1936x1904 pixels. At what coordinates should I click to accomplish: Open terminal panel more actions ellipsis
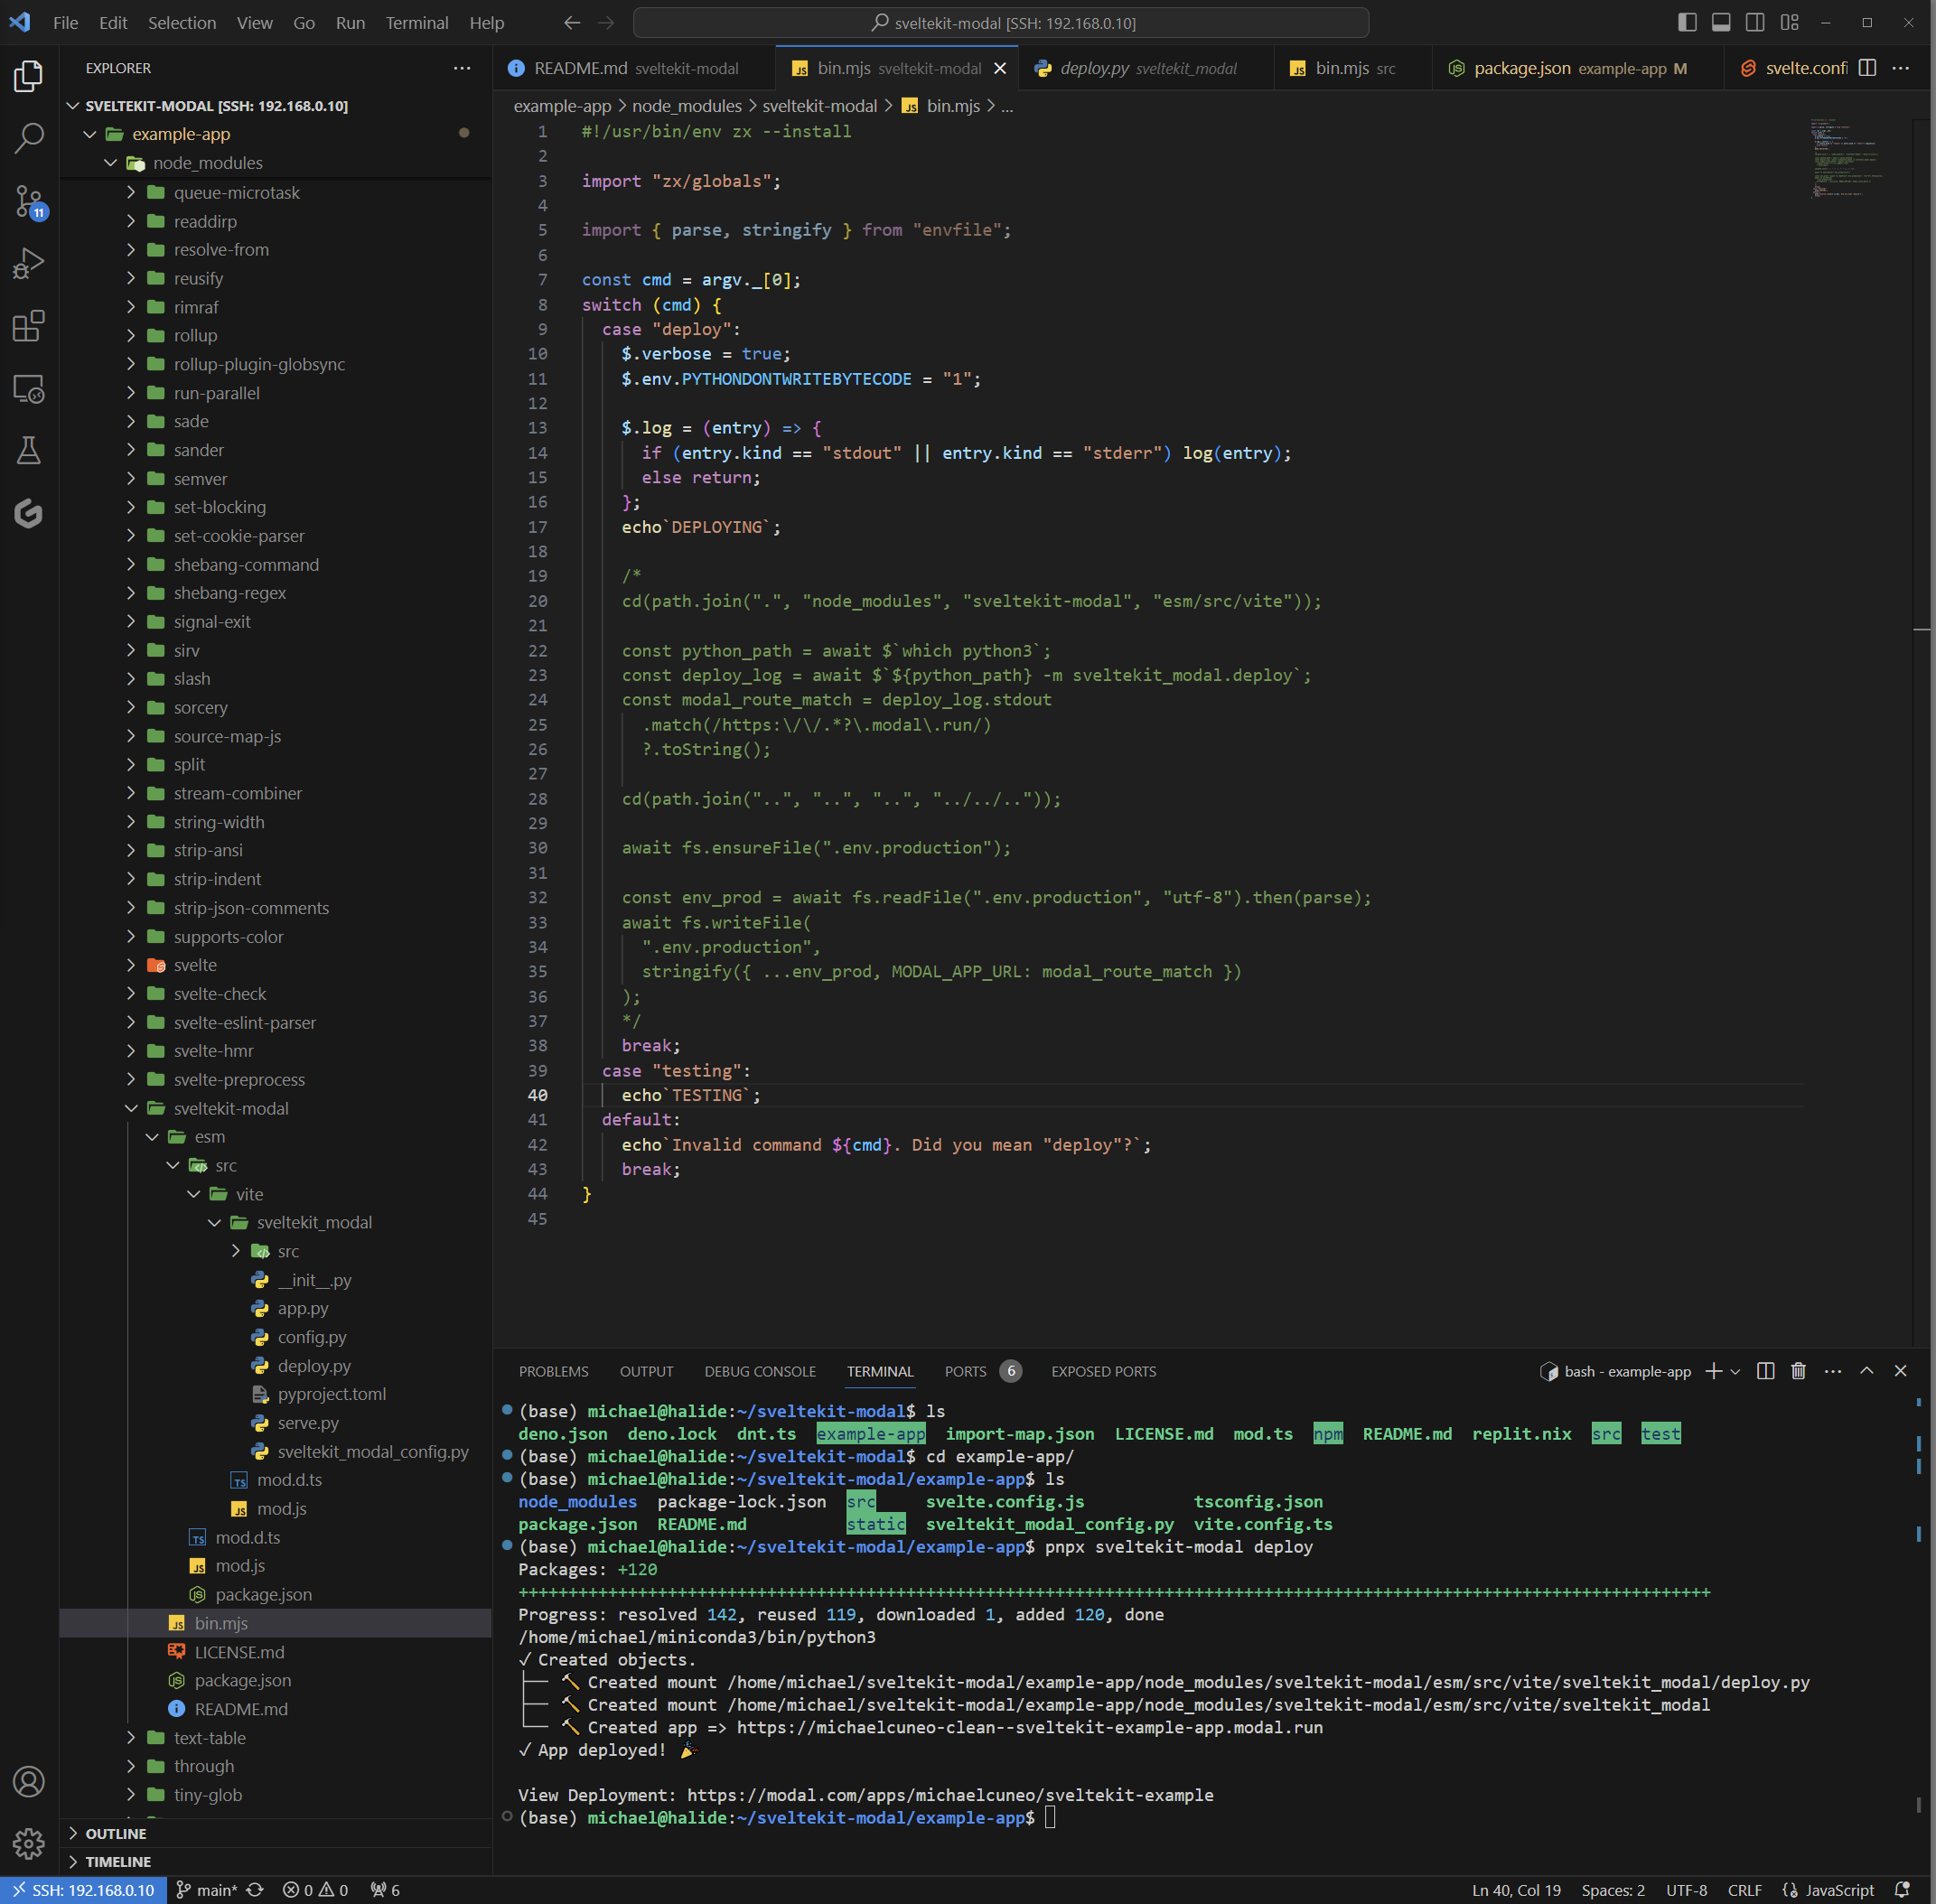(x=1832, y=1371)
